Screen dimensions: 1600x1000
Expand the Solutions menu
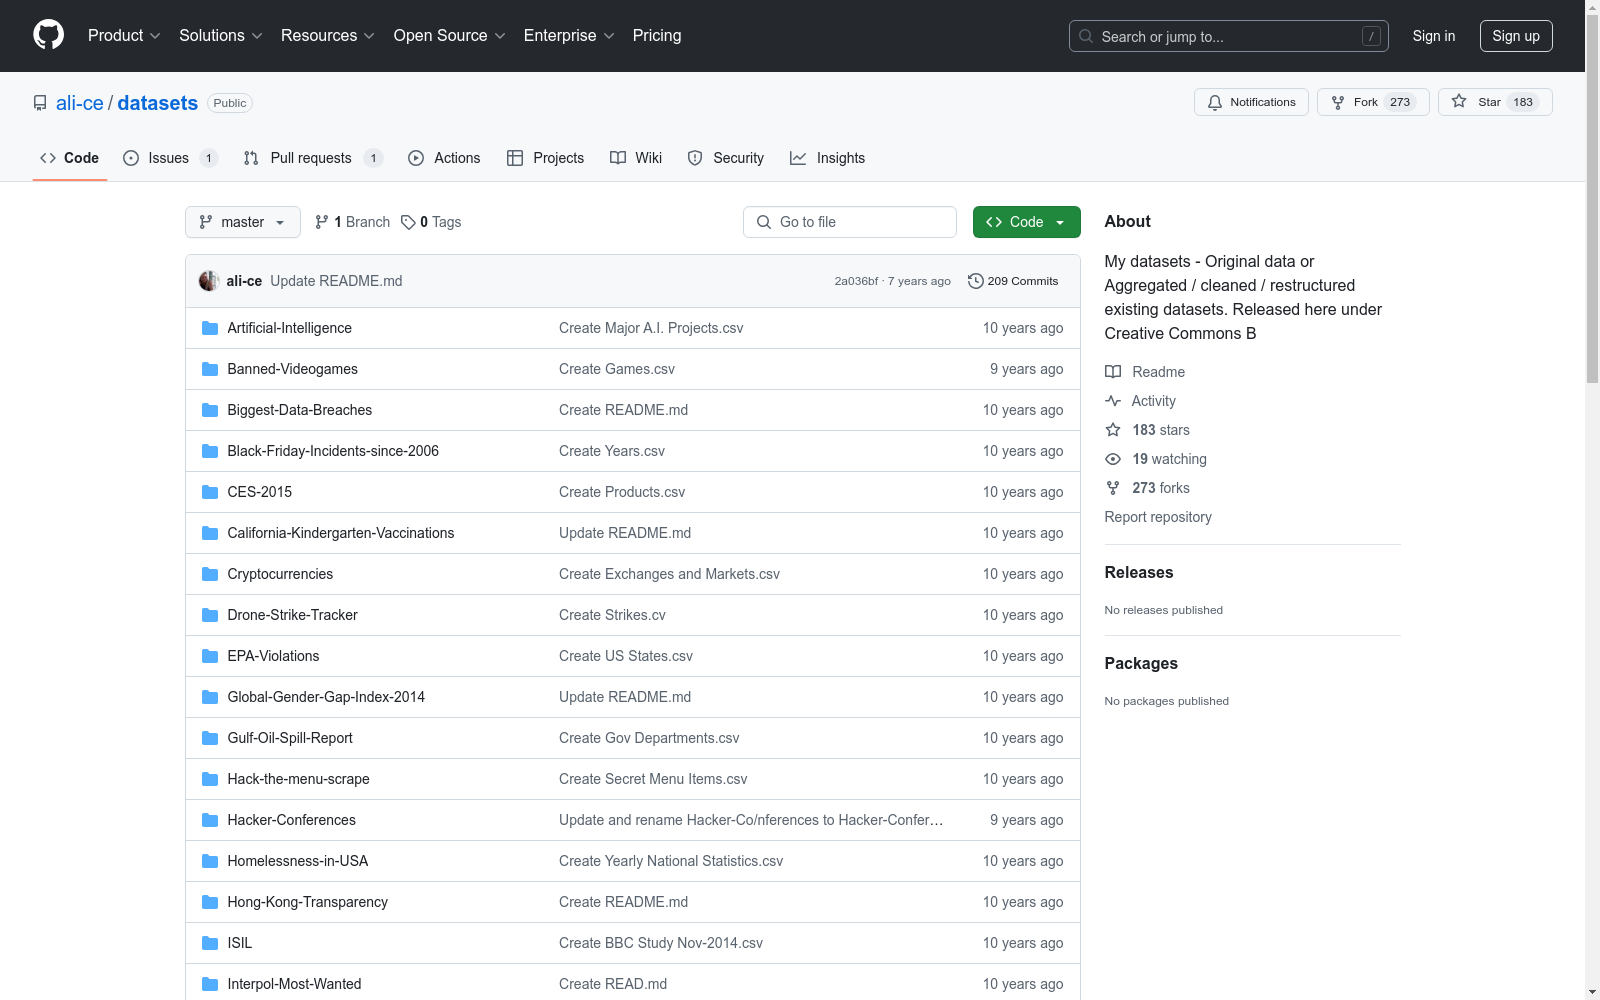221,36
